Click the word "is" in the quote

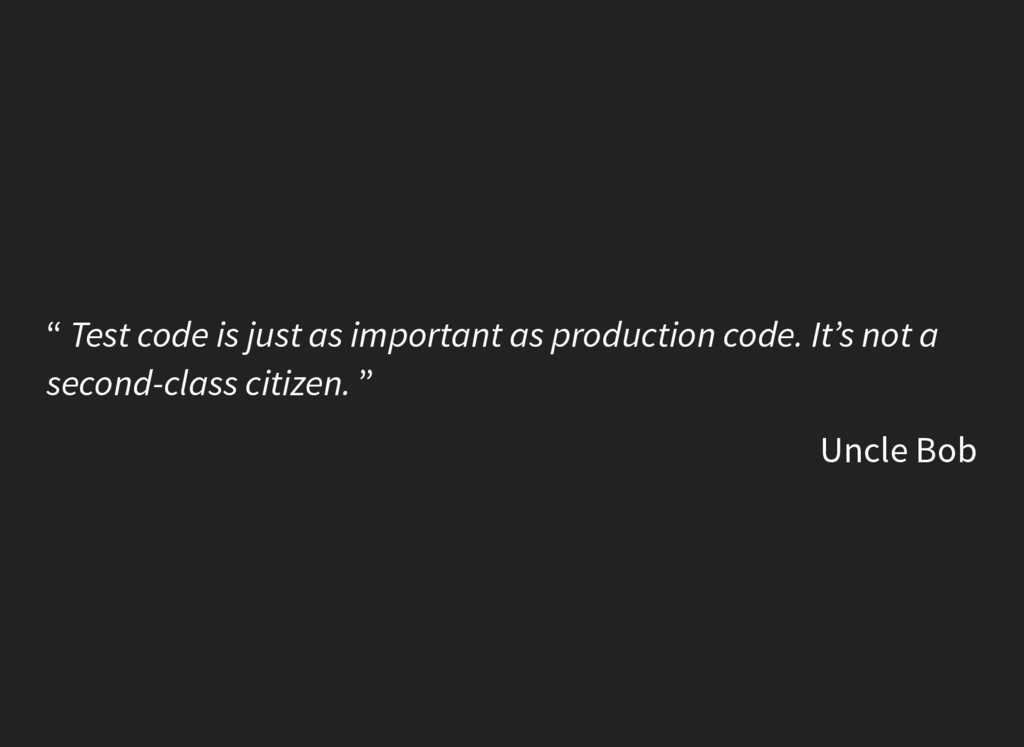227,336
